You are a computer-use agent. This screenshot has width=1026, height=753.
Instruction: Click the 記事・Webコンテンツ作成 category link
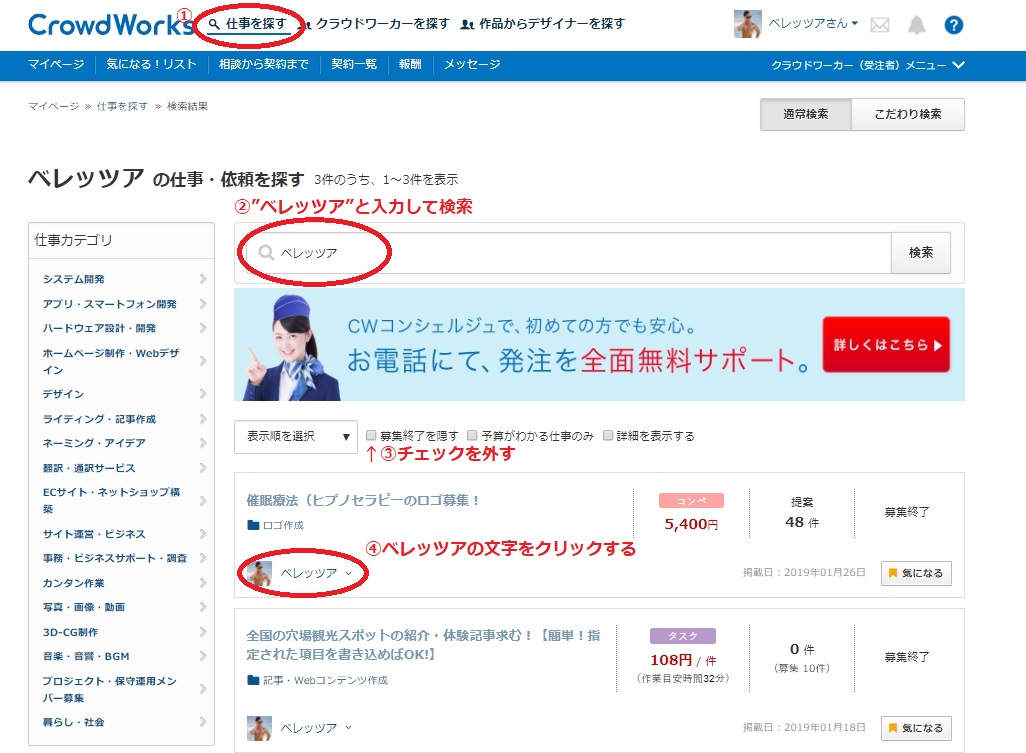pyautogui.click(x=325, y=680)
